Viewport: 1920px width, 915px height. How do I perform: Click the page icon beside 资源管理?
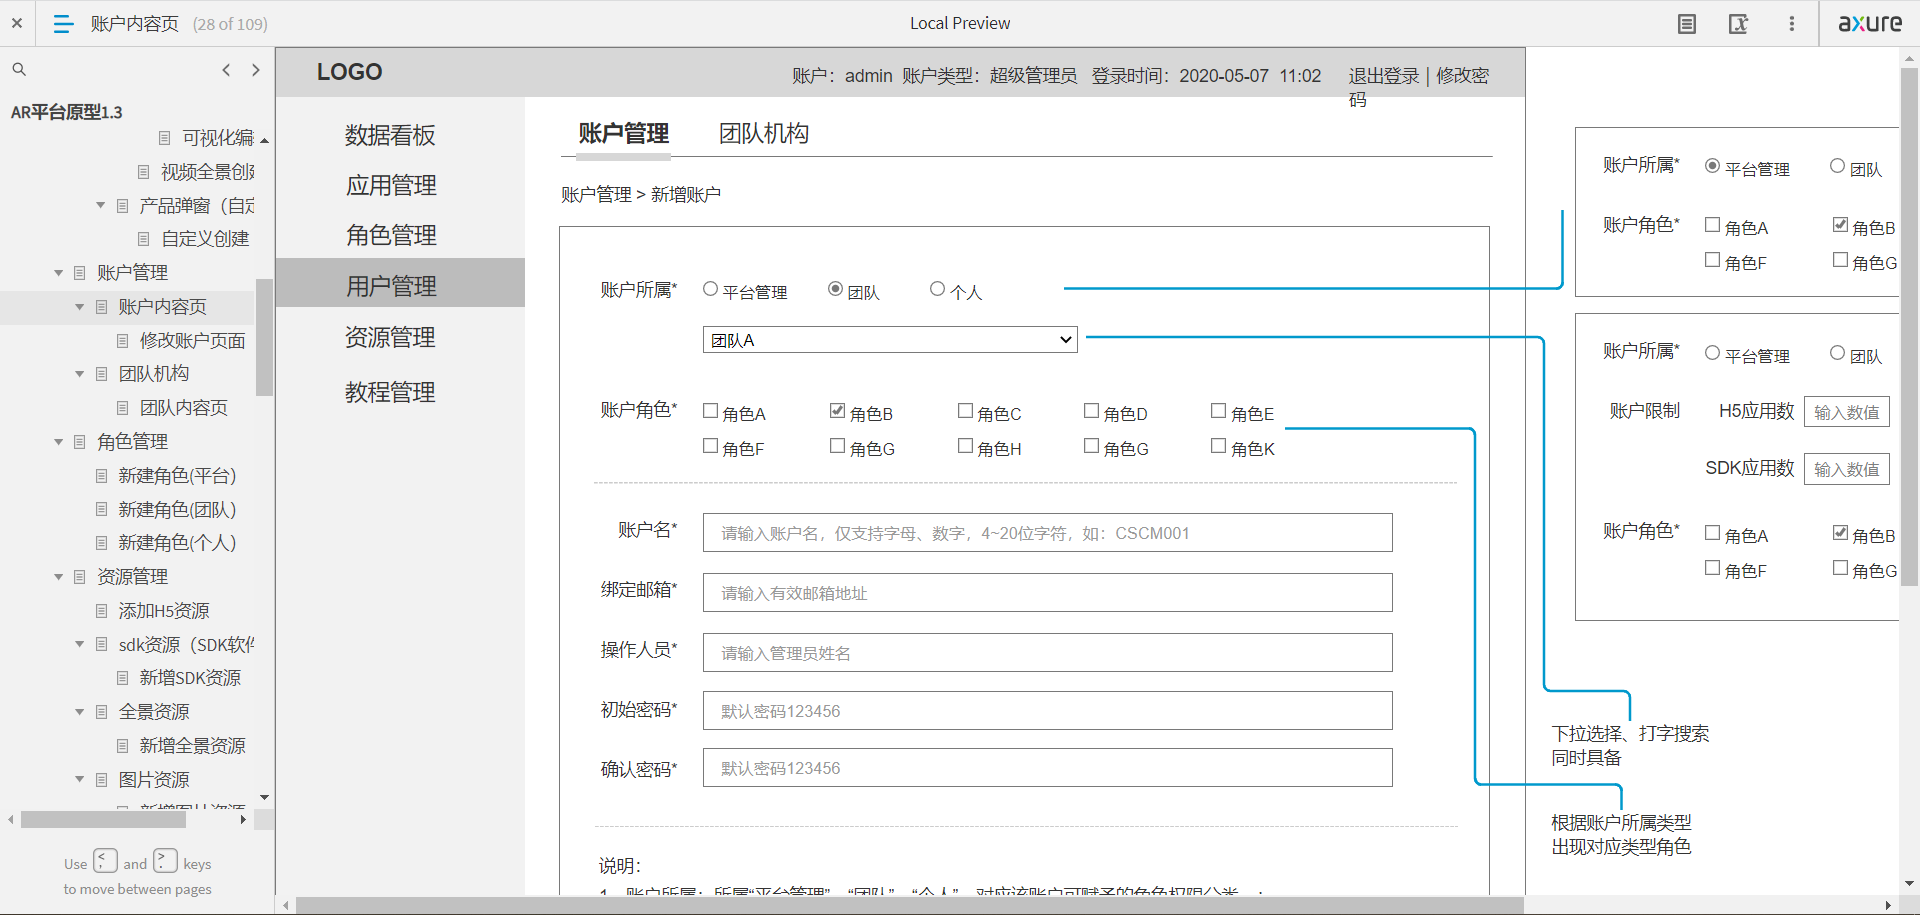[80, 576]
